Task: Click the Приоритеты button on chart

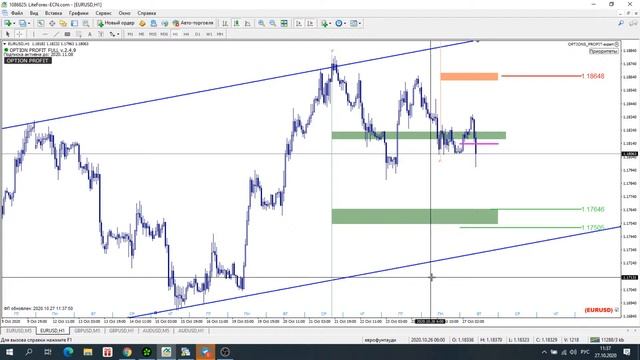Action: (603, 51)
